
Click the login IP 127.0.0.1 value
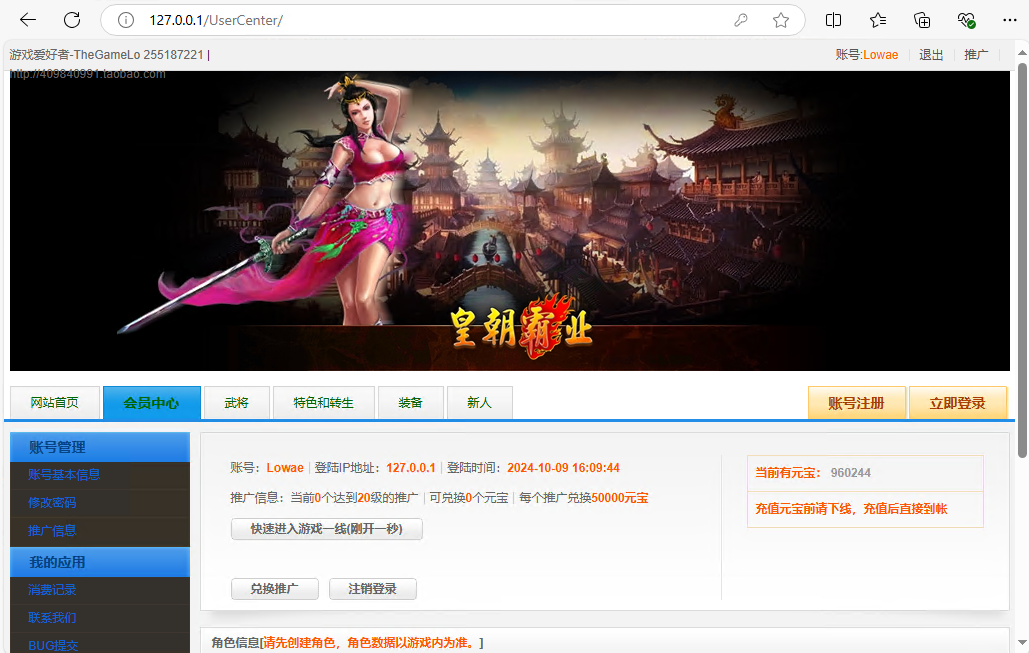pos(411,468)
